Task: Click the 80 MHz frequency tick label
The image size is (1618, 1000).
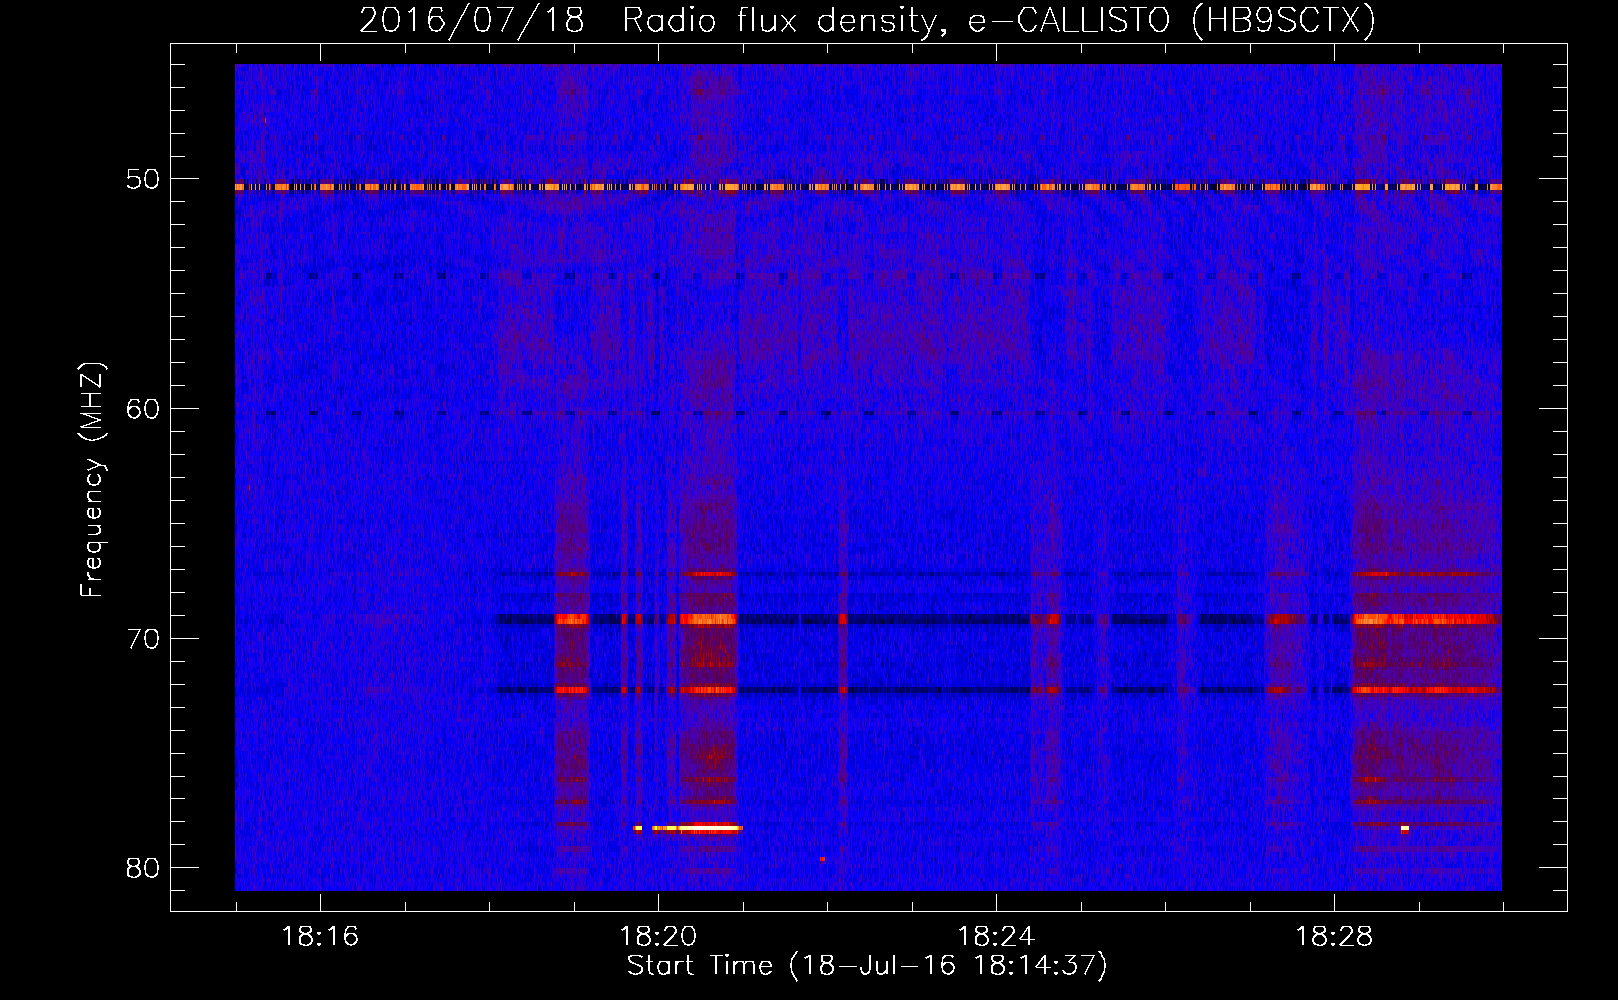Action: click(143, 868)
